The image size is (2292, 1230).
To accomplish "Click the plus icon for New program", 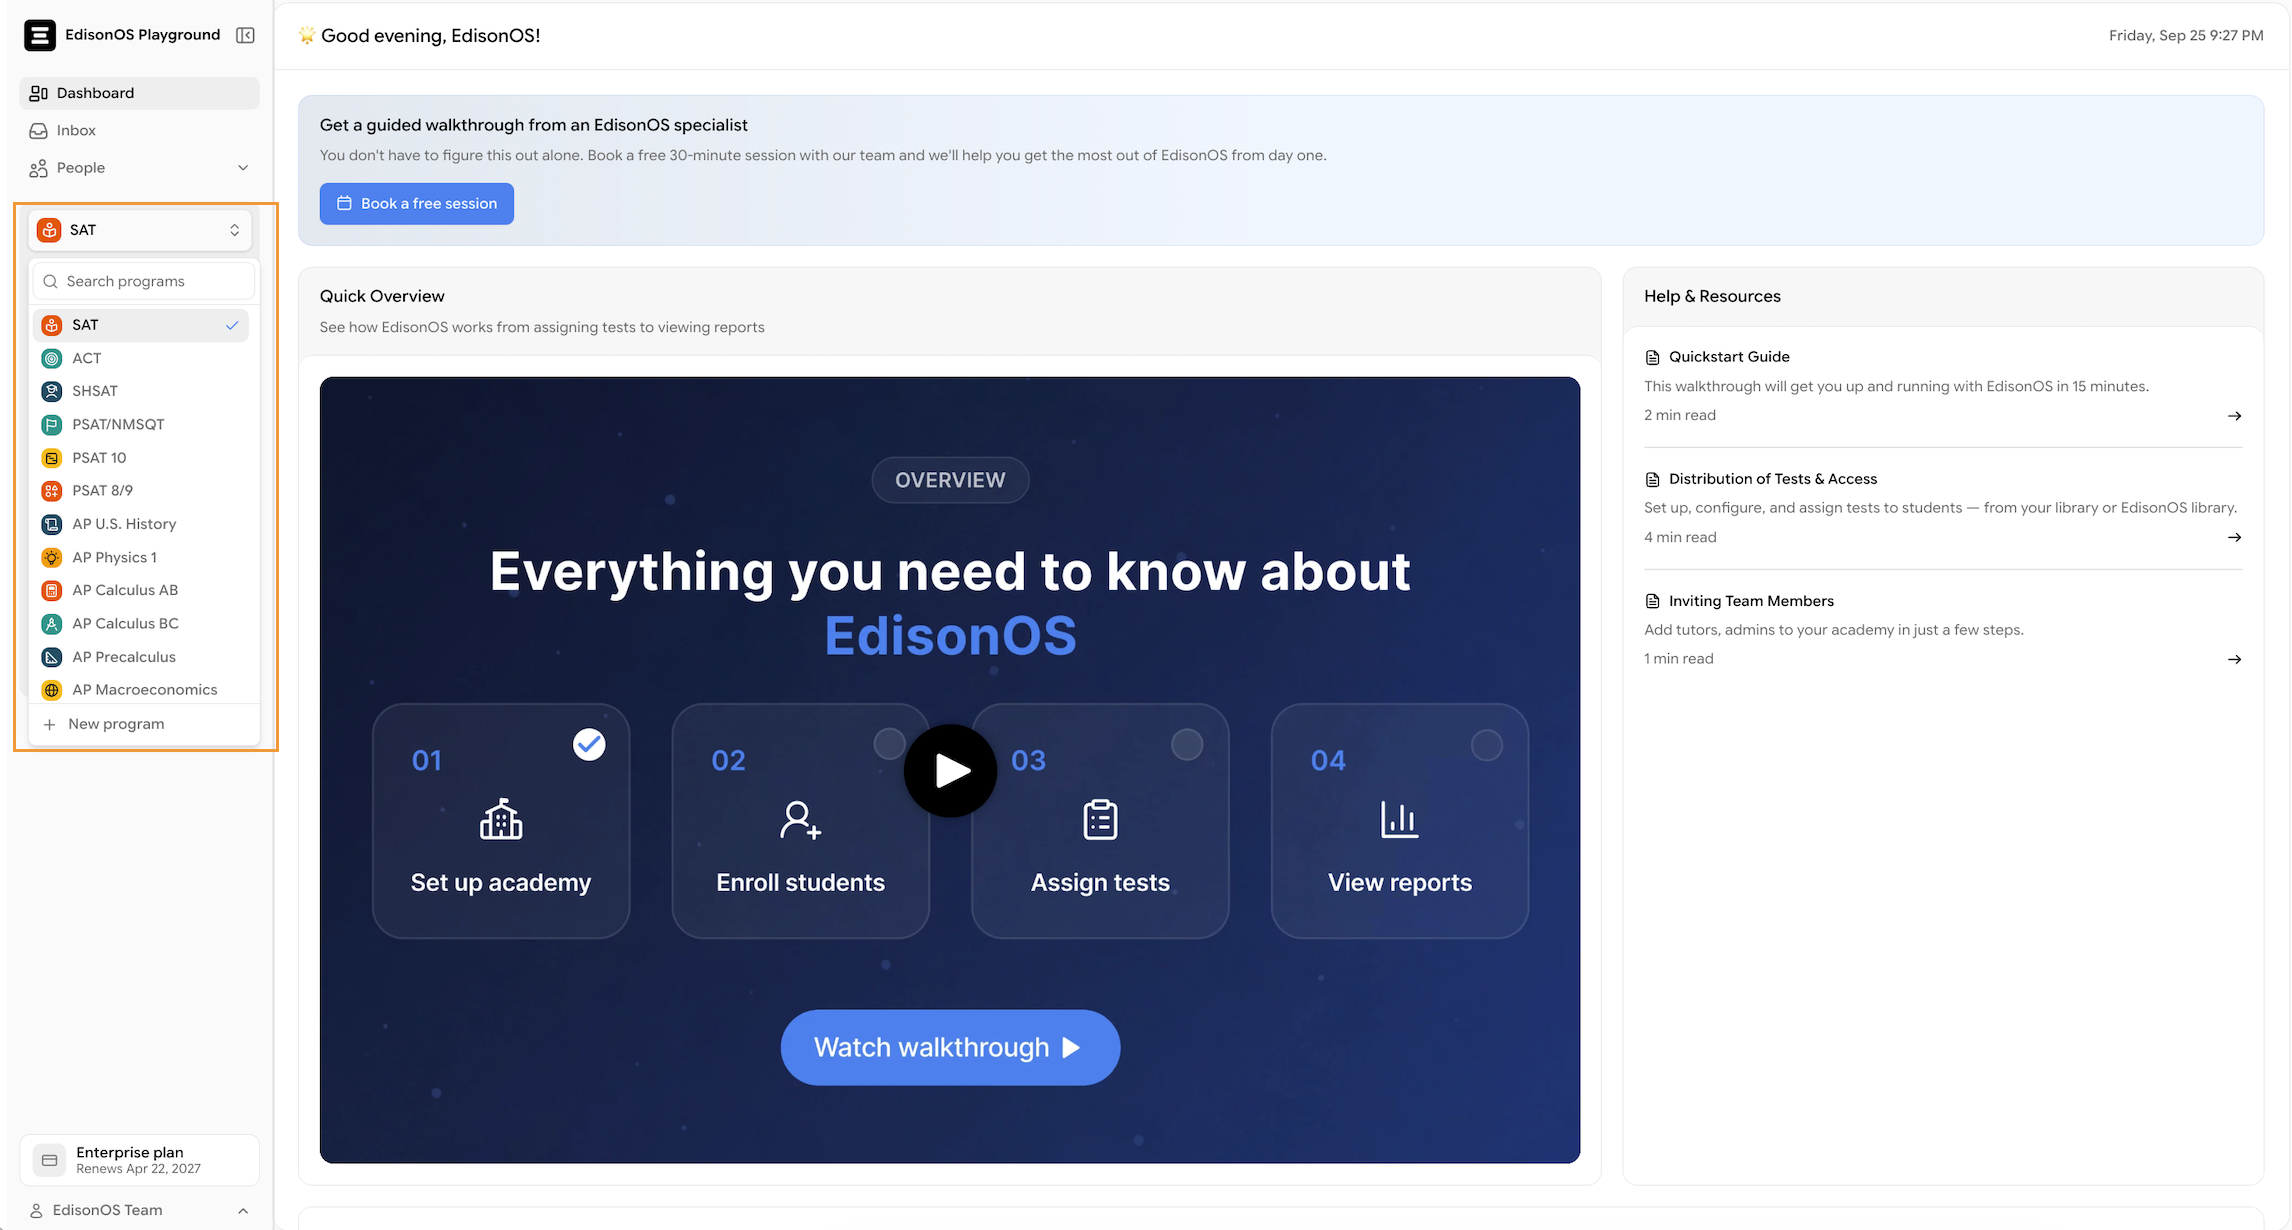I will pos(49,724).
